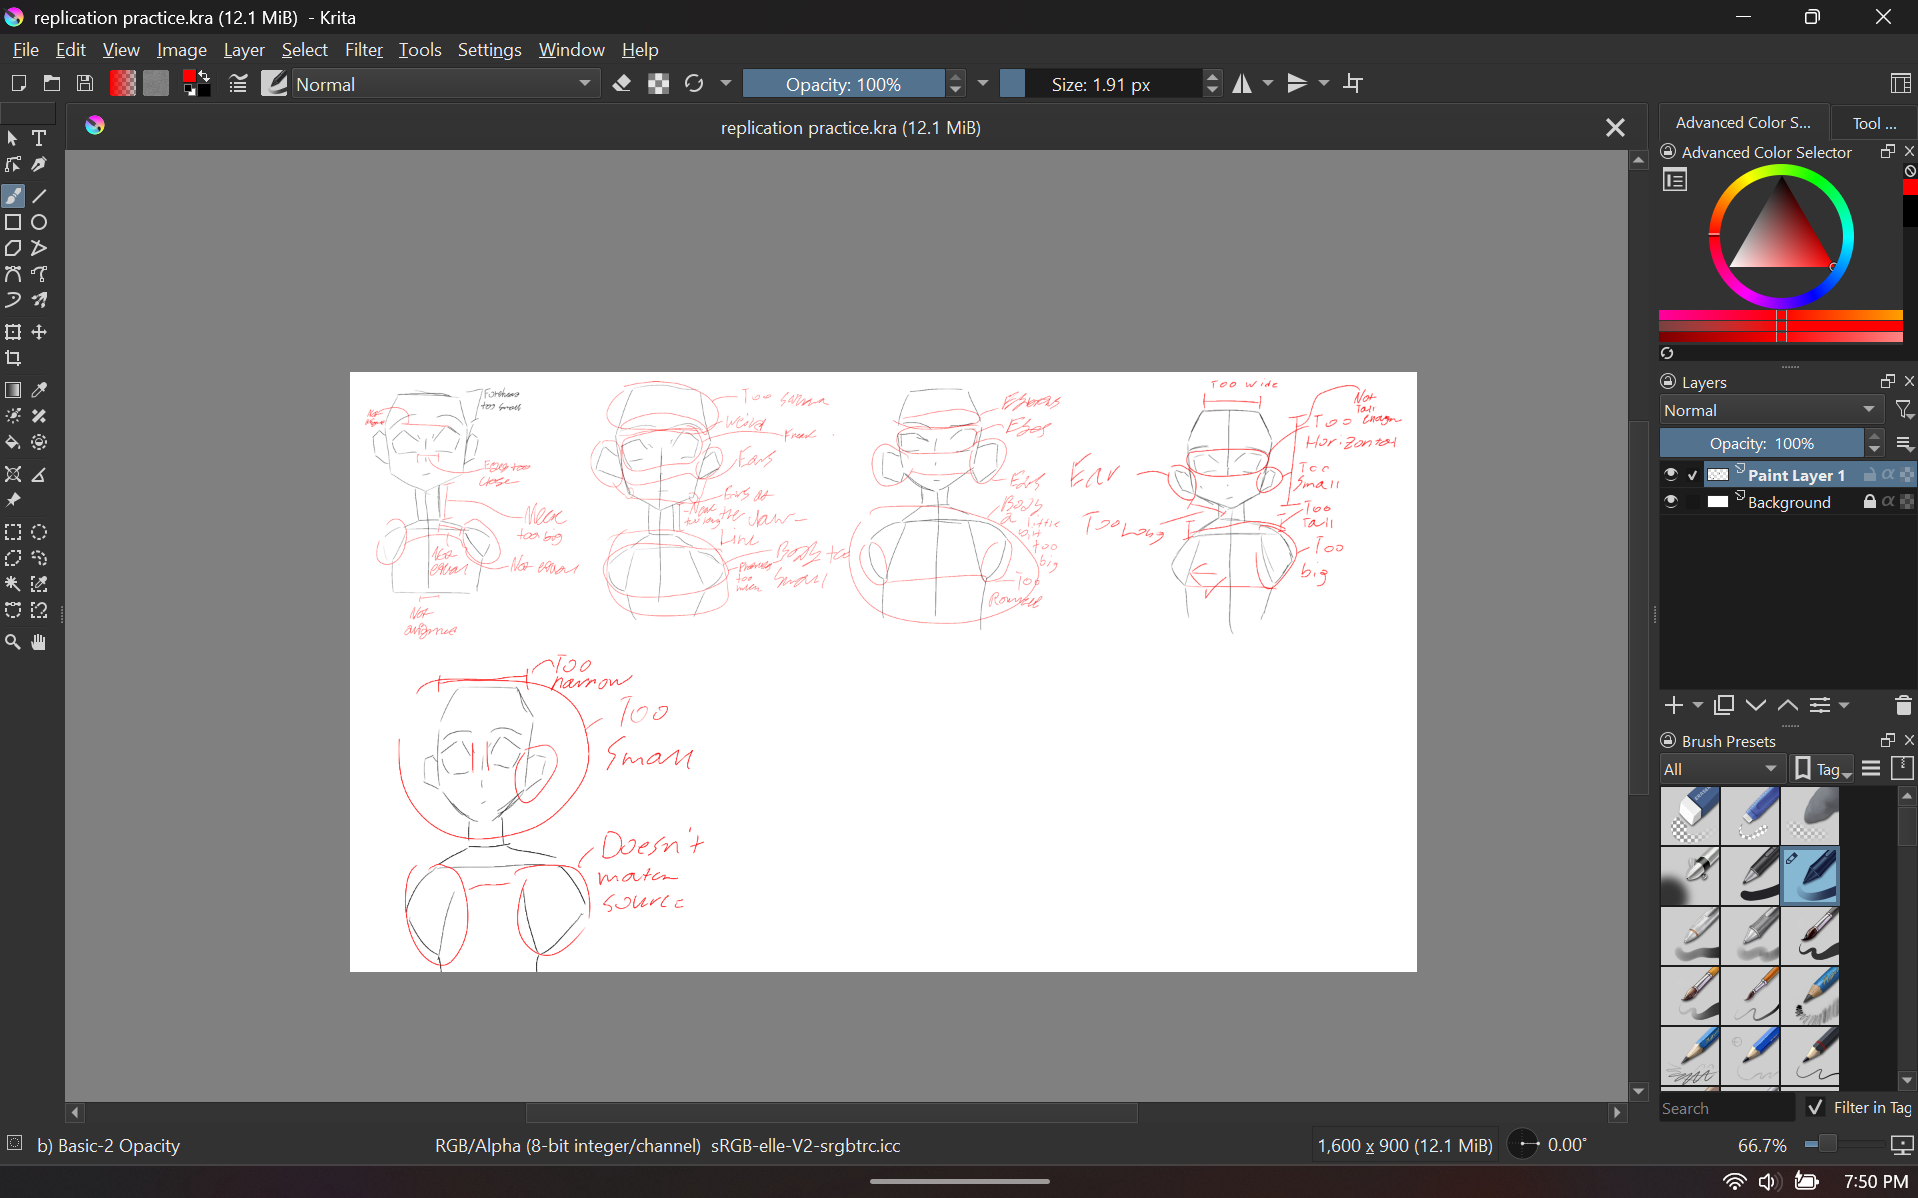Switch to the Tool Options tab

[1873, 123]
